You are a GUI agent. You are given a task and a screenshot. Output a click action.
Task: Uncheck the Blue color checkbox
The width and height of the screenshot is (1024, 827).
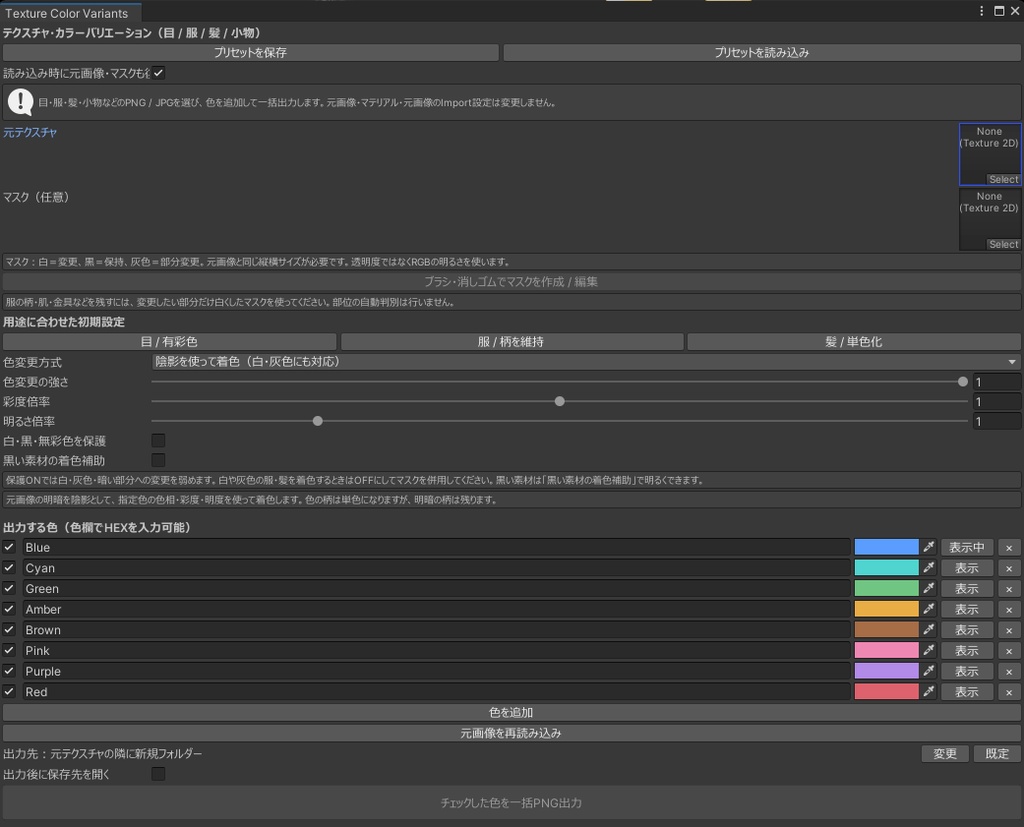point(9,547)
